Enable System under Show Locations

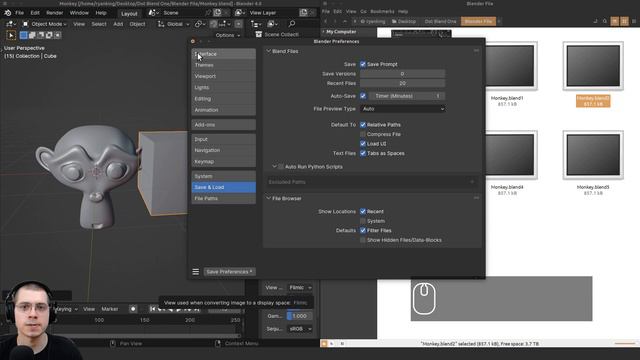click(x=363, y=221)
